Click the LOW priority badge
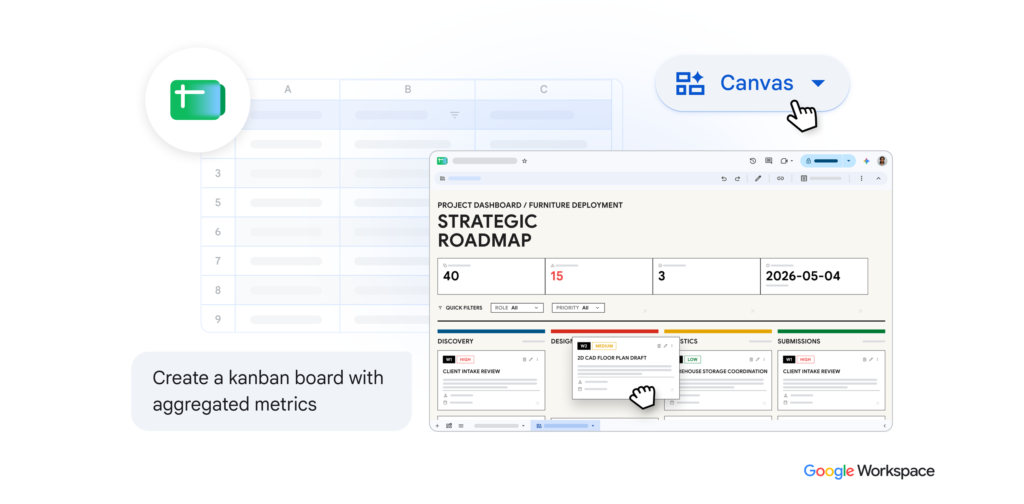The width and height of the screenshot is (1024, 504). pos(692,359)
